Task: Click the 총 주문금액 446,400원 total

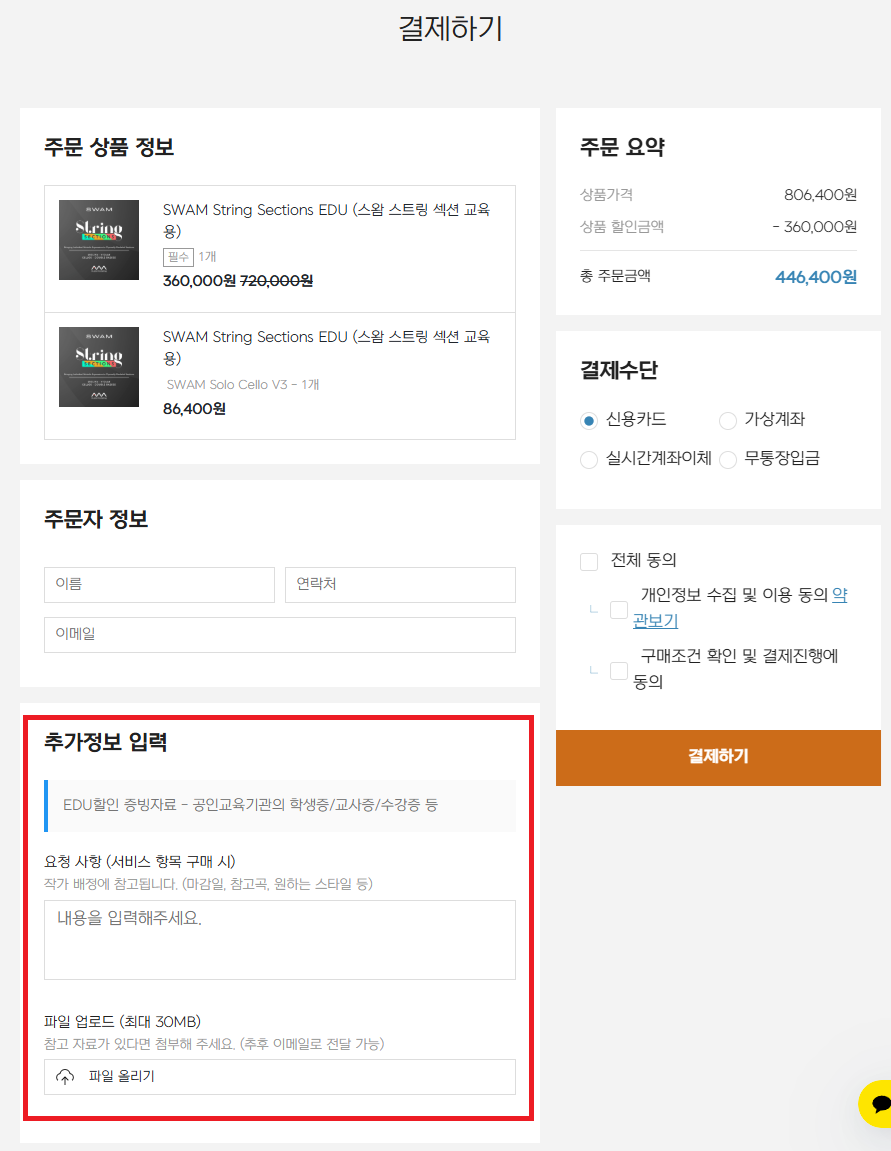Action: (x=815, y=277)
